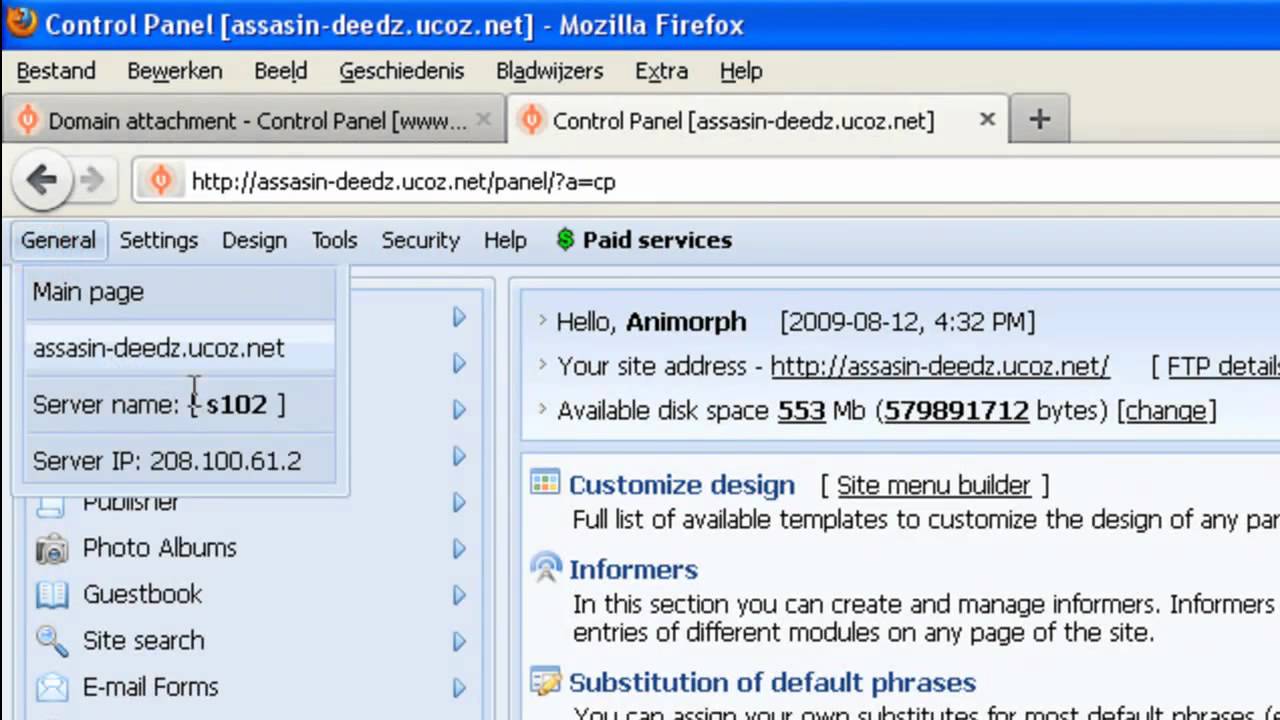
Task: Open the Site search module
Action: [x=143, y=641]
